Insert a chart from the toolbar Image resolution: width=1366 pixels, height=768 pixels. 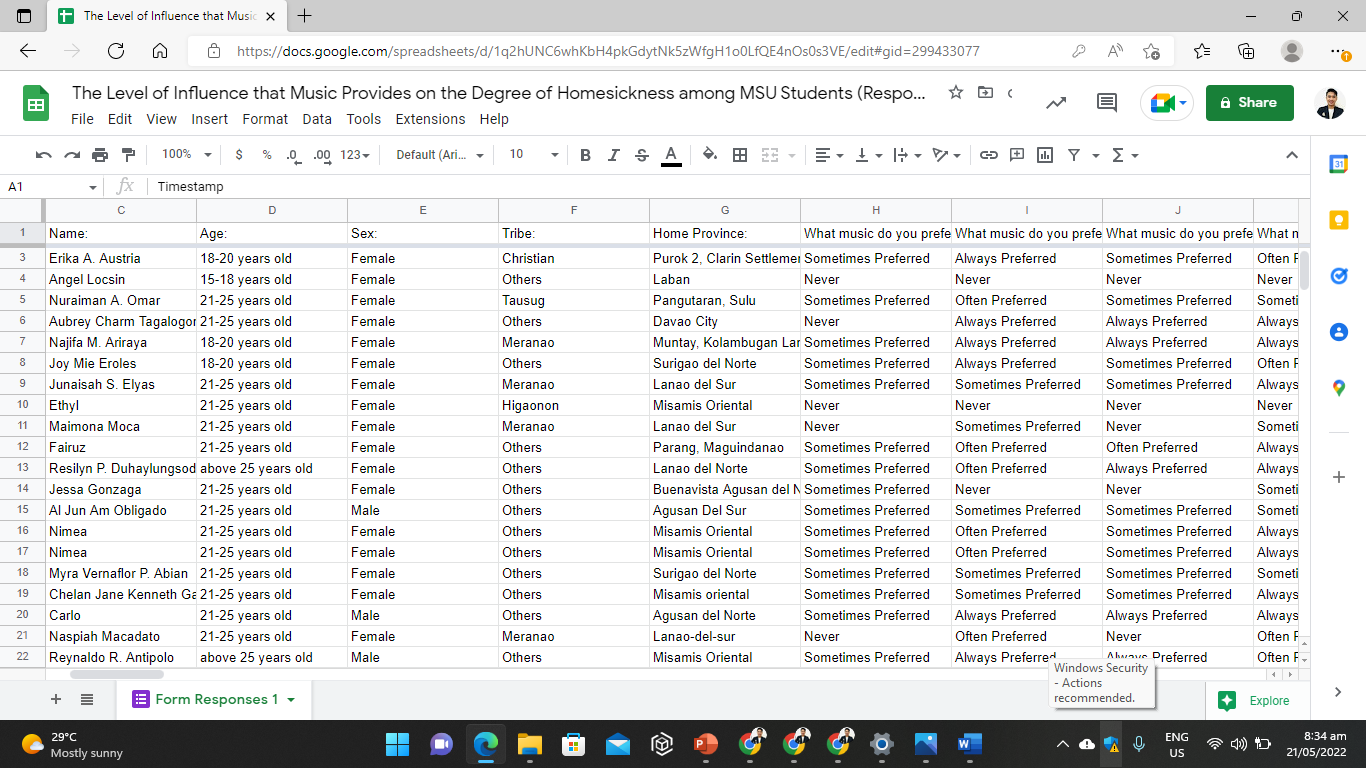click(1045, 155)
